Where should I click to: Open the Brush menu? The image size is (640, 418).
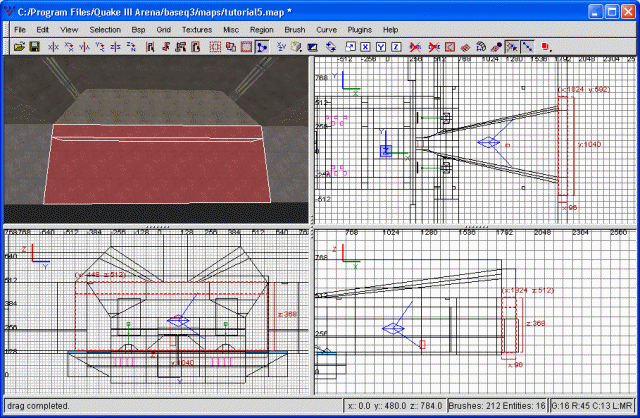(295, 30)
